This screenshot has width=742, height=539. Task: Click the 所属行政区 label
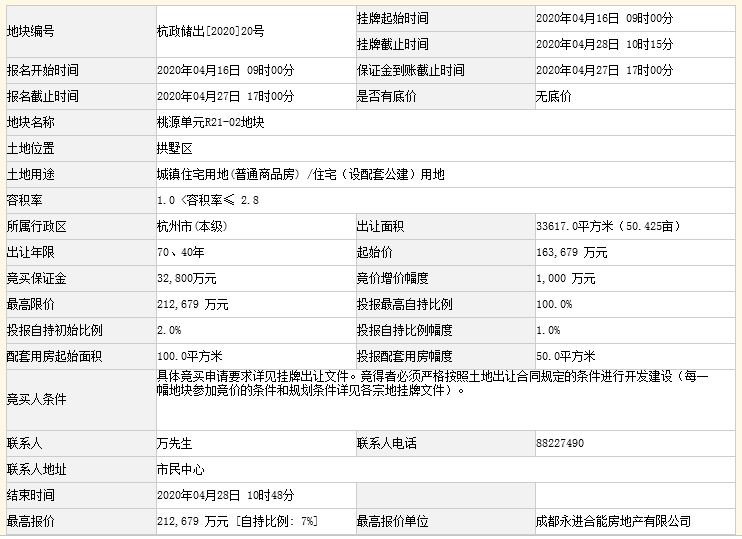point(36,226)
